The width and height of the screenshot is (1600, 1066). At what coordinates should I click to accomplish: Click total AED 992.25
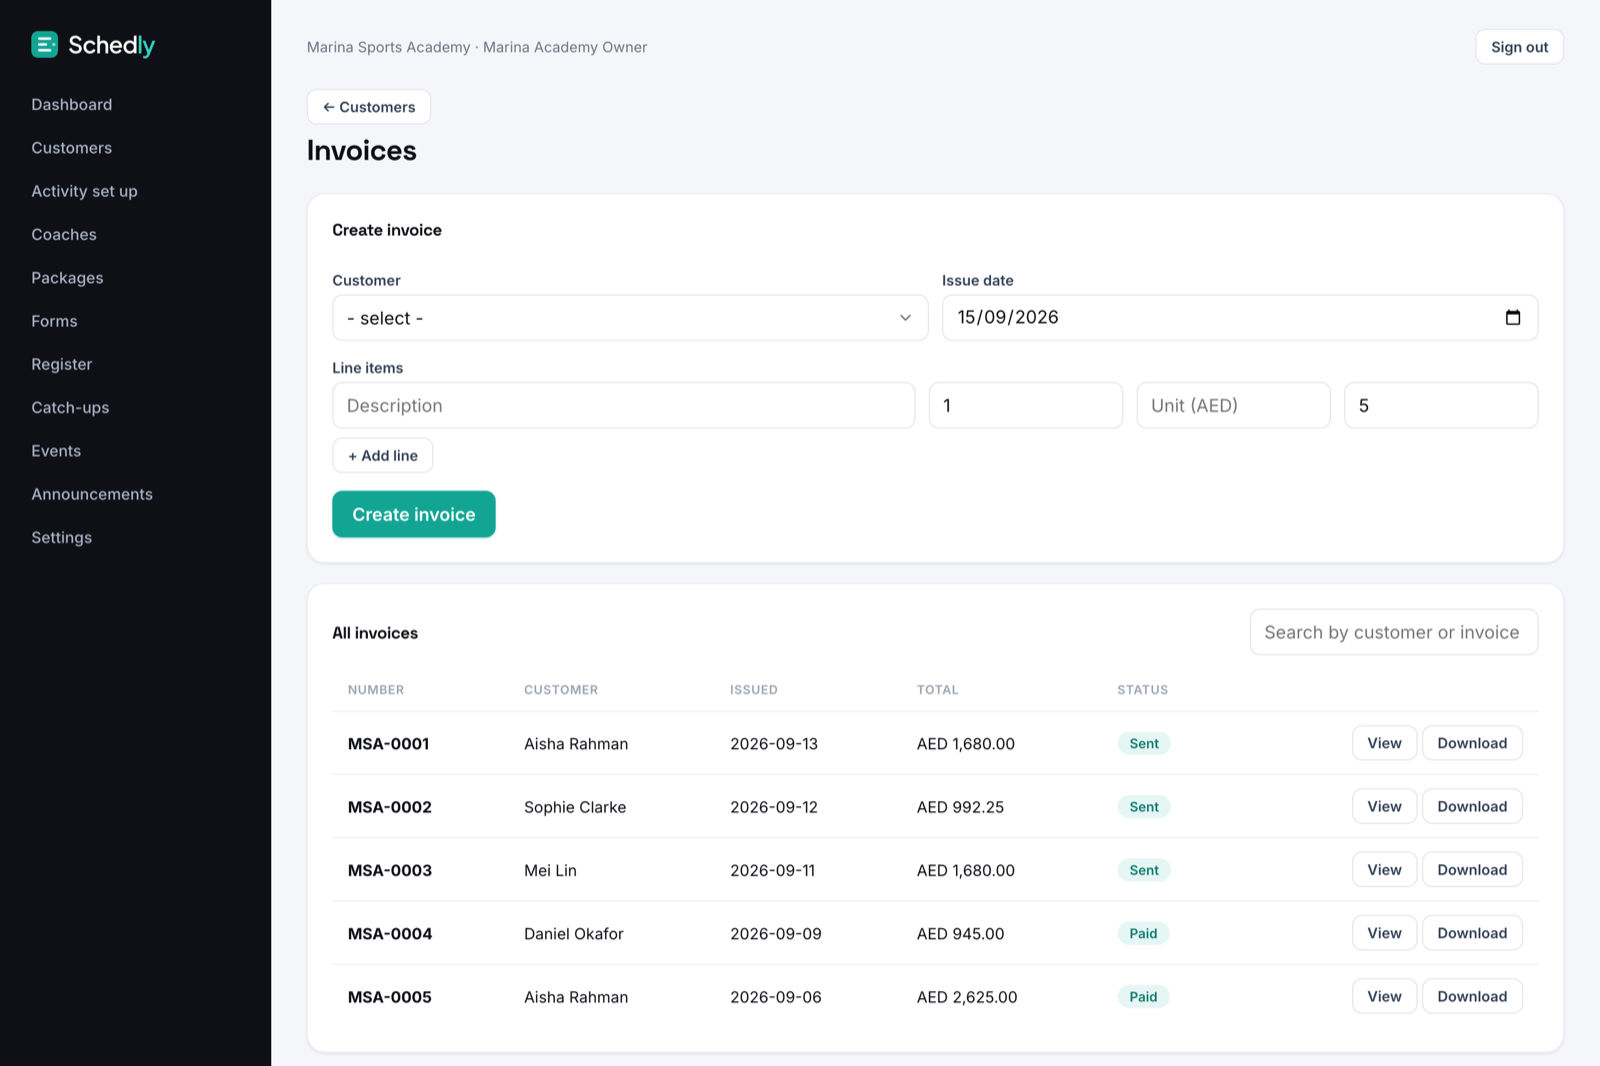point(960,807)
